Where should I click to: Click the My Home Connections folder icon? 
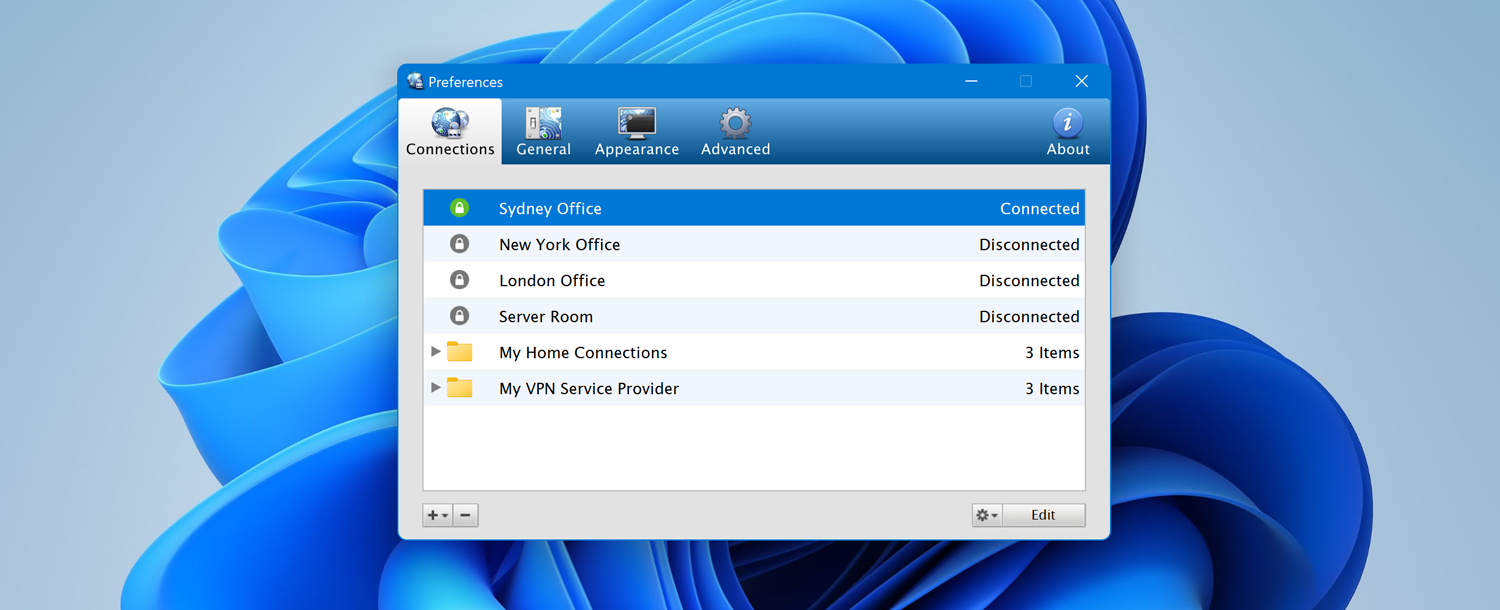point(459,352)
